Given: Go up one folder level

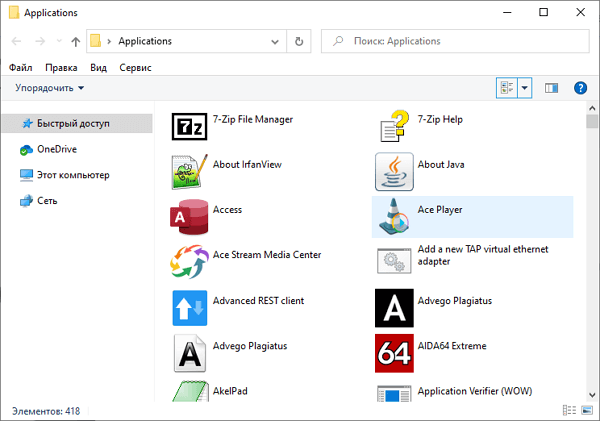Looking at the screenshot, I should point(76,41).
